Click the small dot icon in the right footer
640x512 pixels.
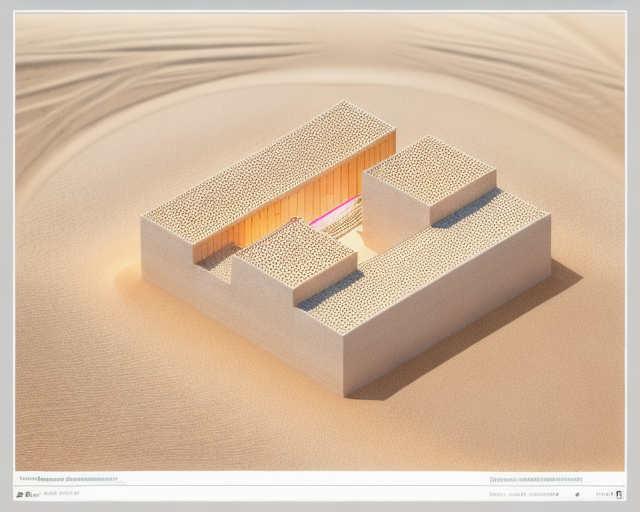[577, 494]
